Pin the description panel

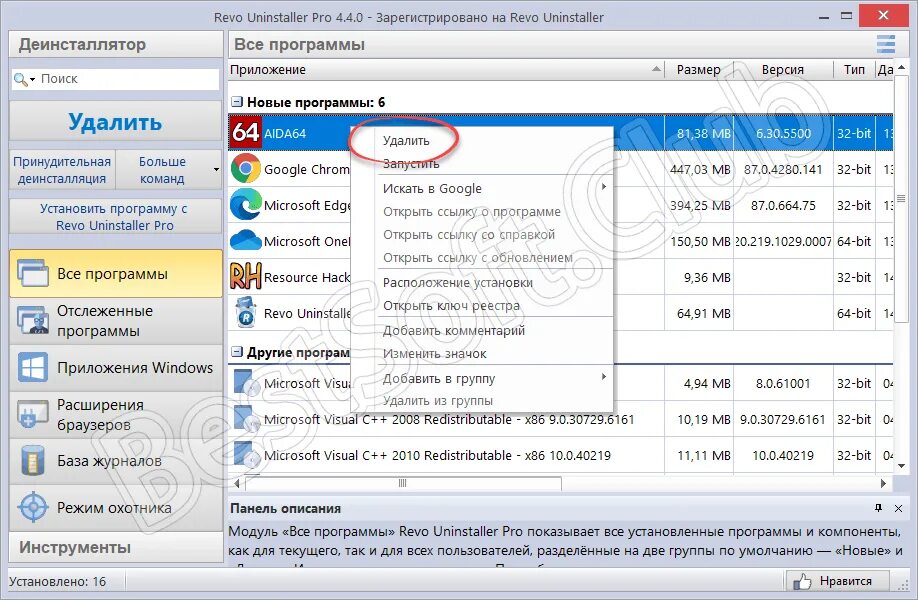click(x=878, y=508)
